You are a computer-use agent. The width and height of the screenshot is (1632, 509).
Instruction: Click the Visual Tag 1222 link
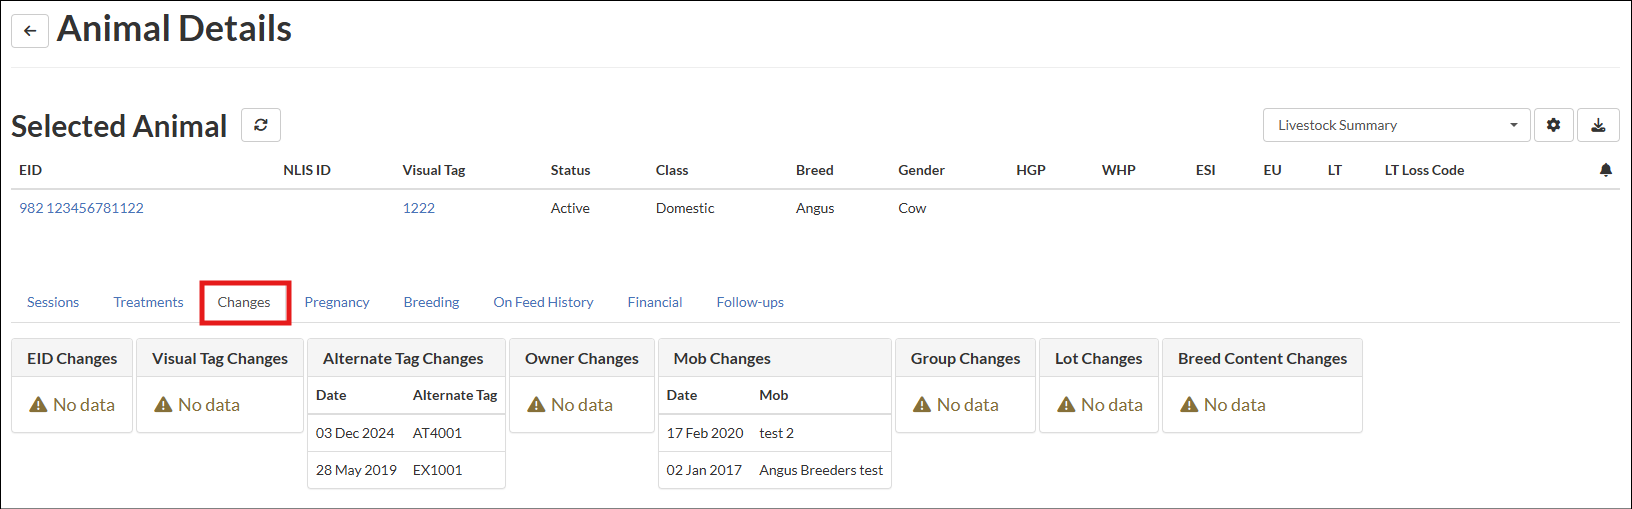point(418,208)
